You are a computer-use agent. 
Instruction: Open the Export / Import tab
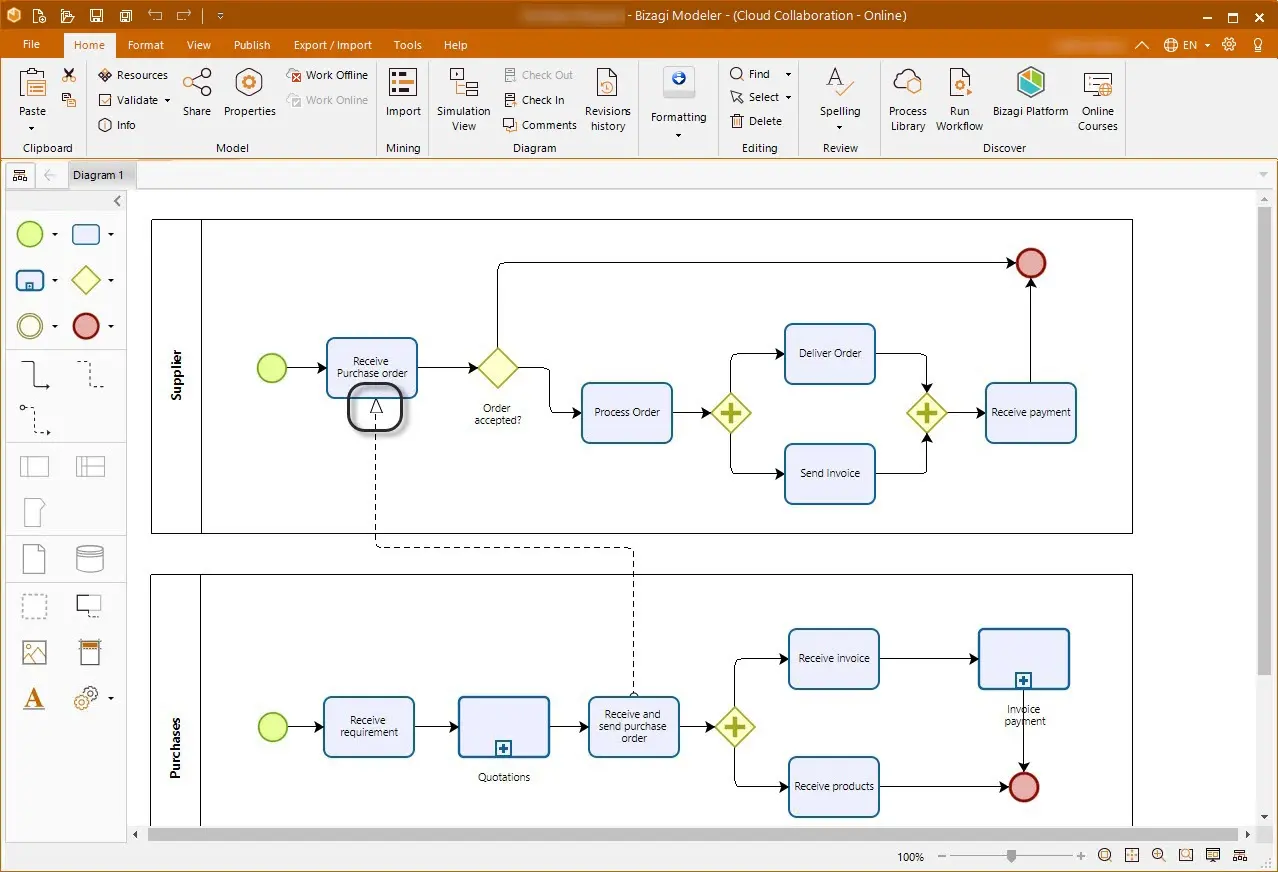click(x=333, y=45)
